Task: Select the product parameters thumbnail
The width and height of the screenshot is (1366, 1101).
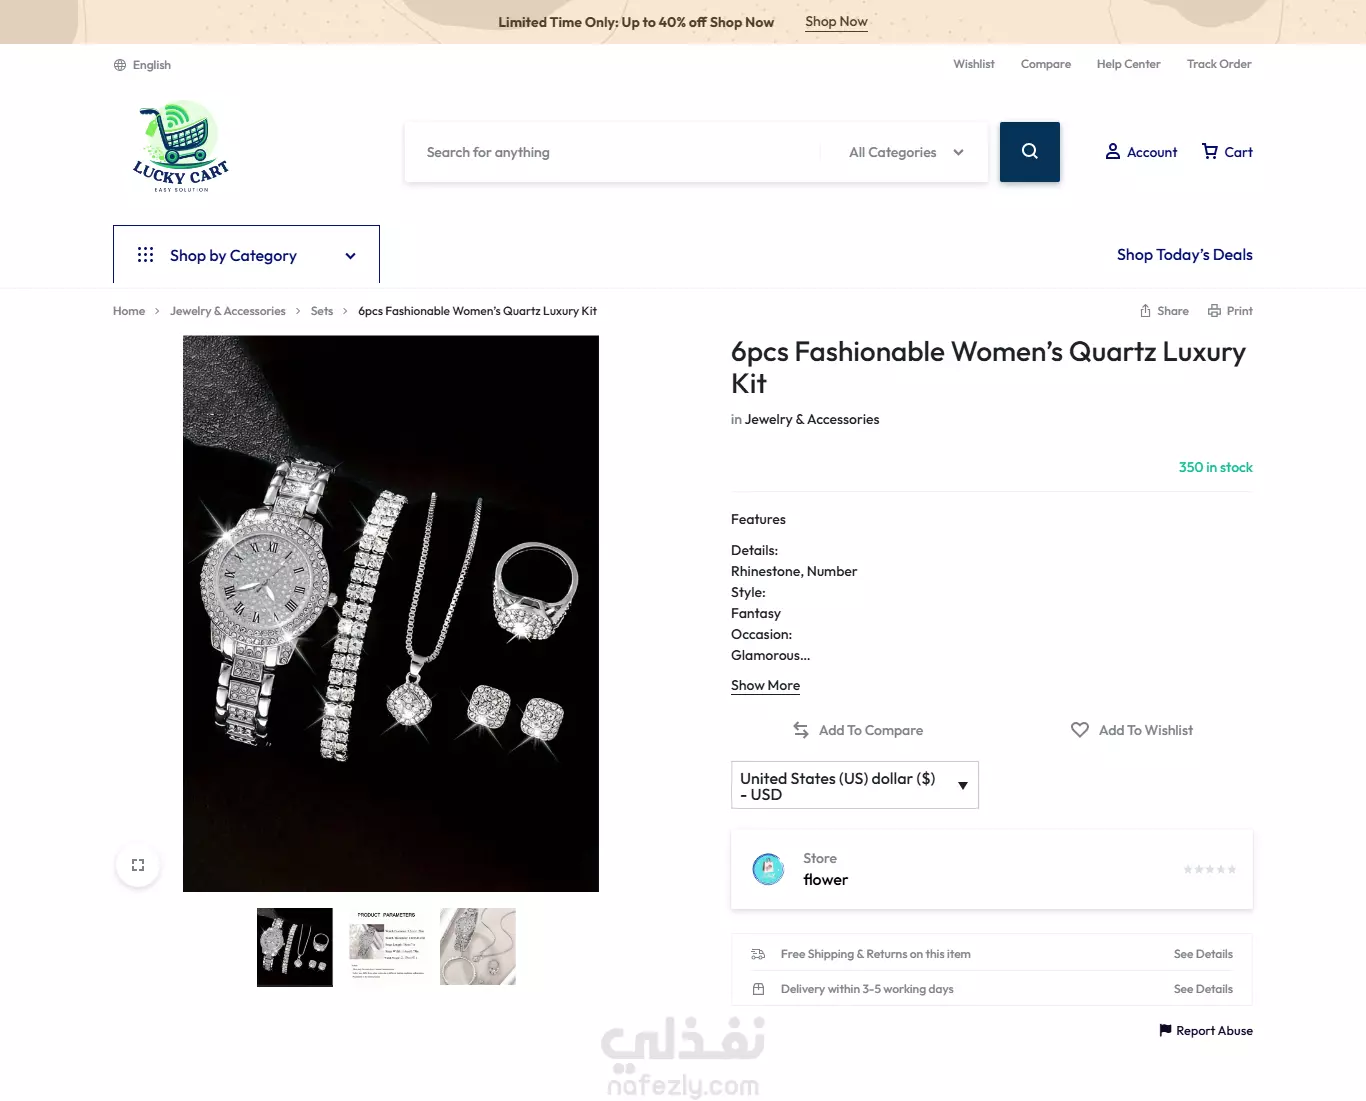Action: pyautogui.click(x=387, y=947)
